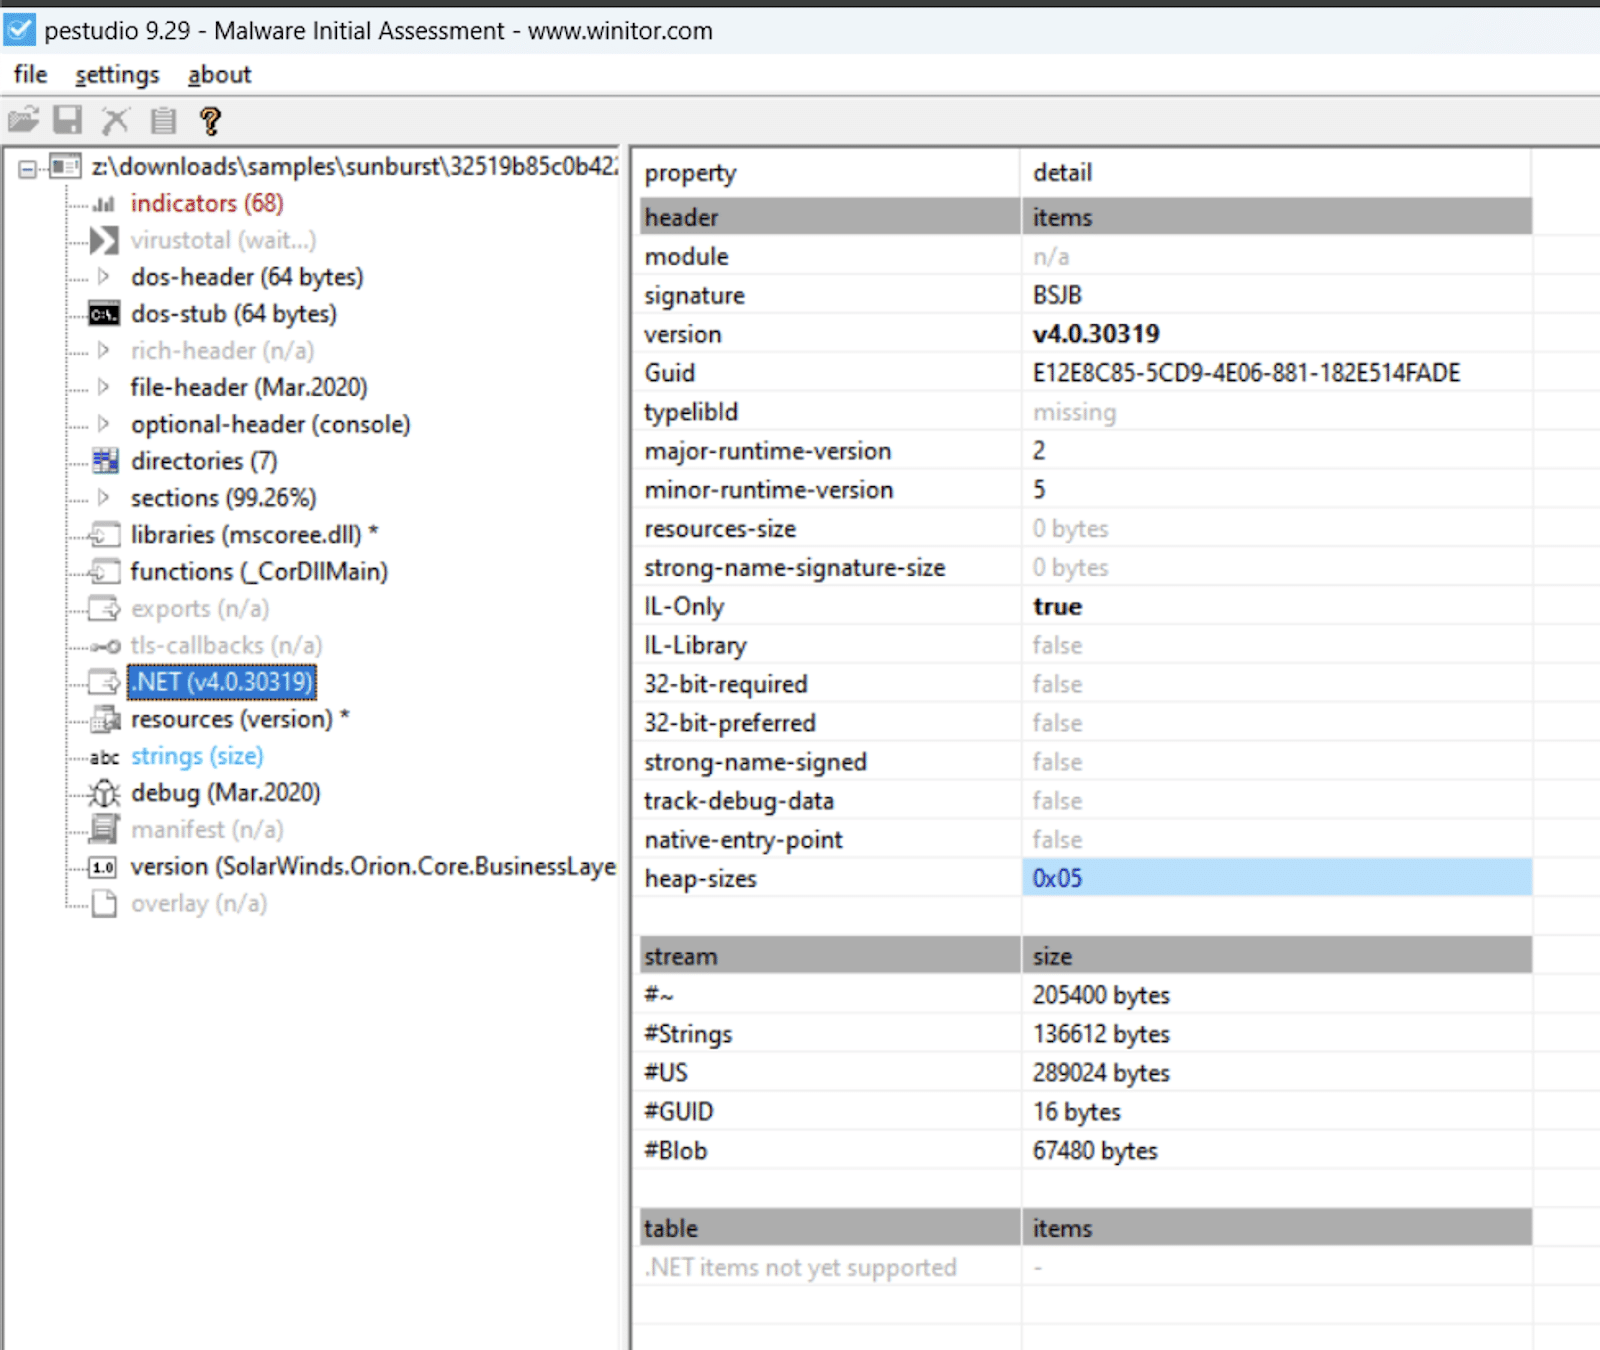Screen dimensions: 1600x1350
Task: Expand the file-header (Mar.2020) node
Action: pyautogui.click(x=104, y=387)
